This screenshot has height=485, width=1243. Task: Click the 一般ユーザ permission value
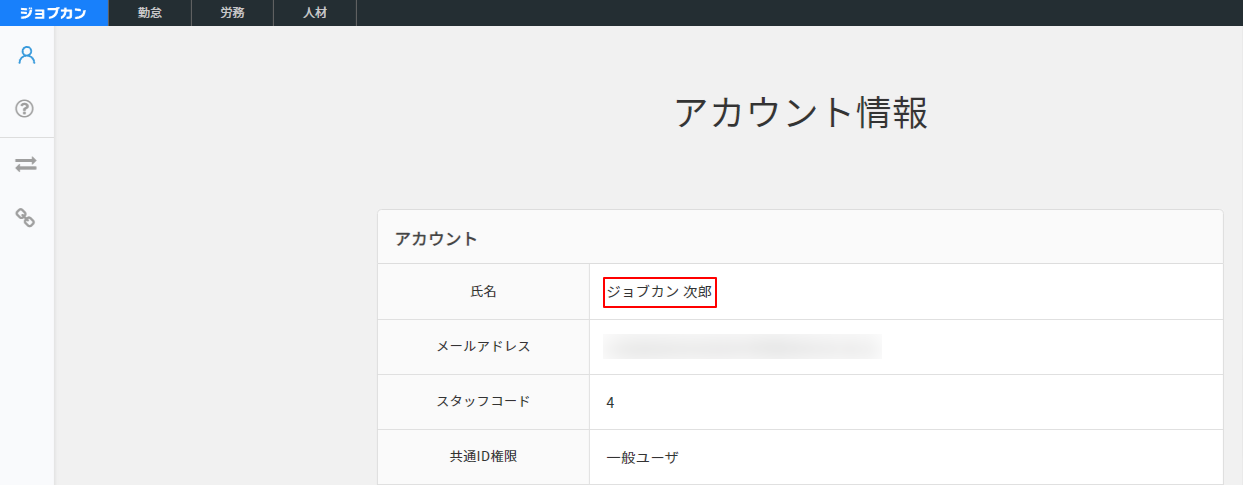click(642, 458)
